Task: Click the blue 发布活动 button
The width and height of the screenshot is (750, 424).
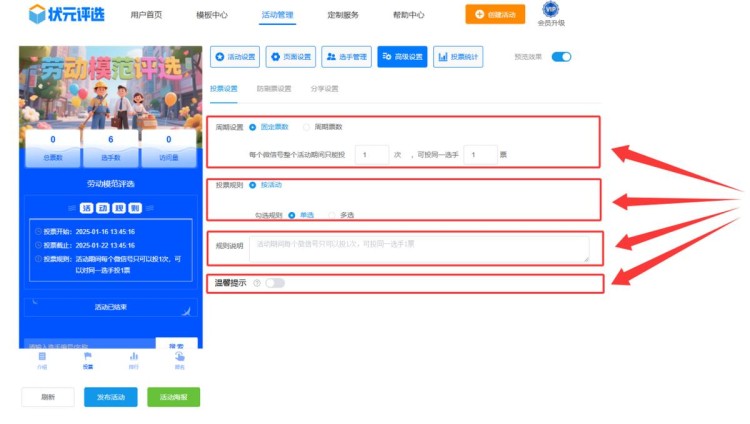Action: point(110,397)
